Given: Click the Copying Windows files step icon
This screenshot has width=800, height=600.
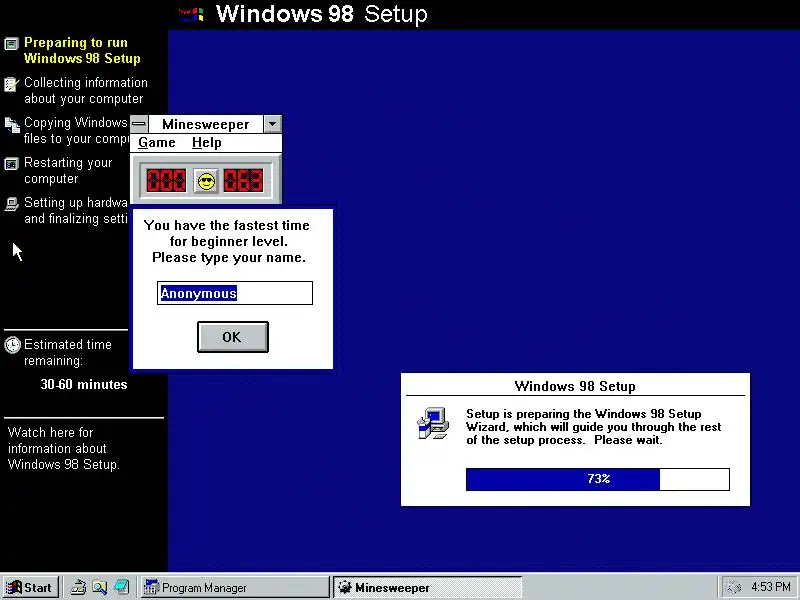Looking at the screenshot, I should pyautogui.click(x=12, y=124).
